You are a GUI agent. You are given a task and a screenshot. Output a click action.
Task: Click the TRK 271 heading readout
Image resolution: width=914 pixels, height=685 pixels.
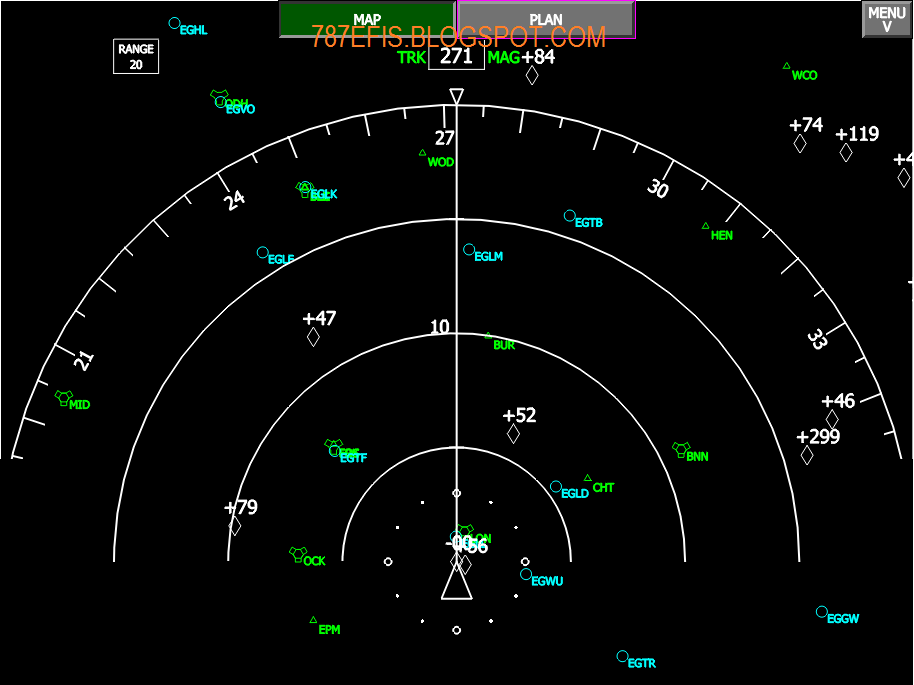click(x=456, y=57)
